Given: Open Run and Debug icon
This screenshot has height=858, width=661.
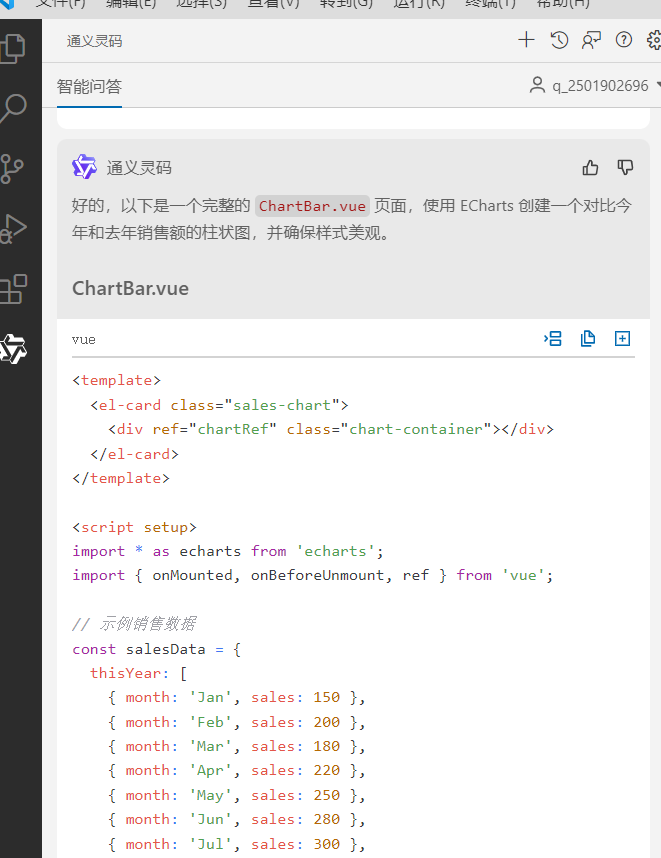Looking at the screenshot, I should 12,229.
